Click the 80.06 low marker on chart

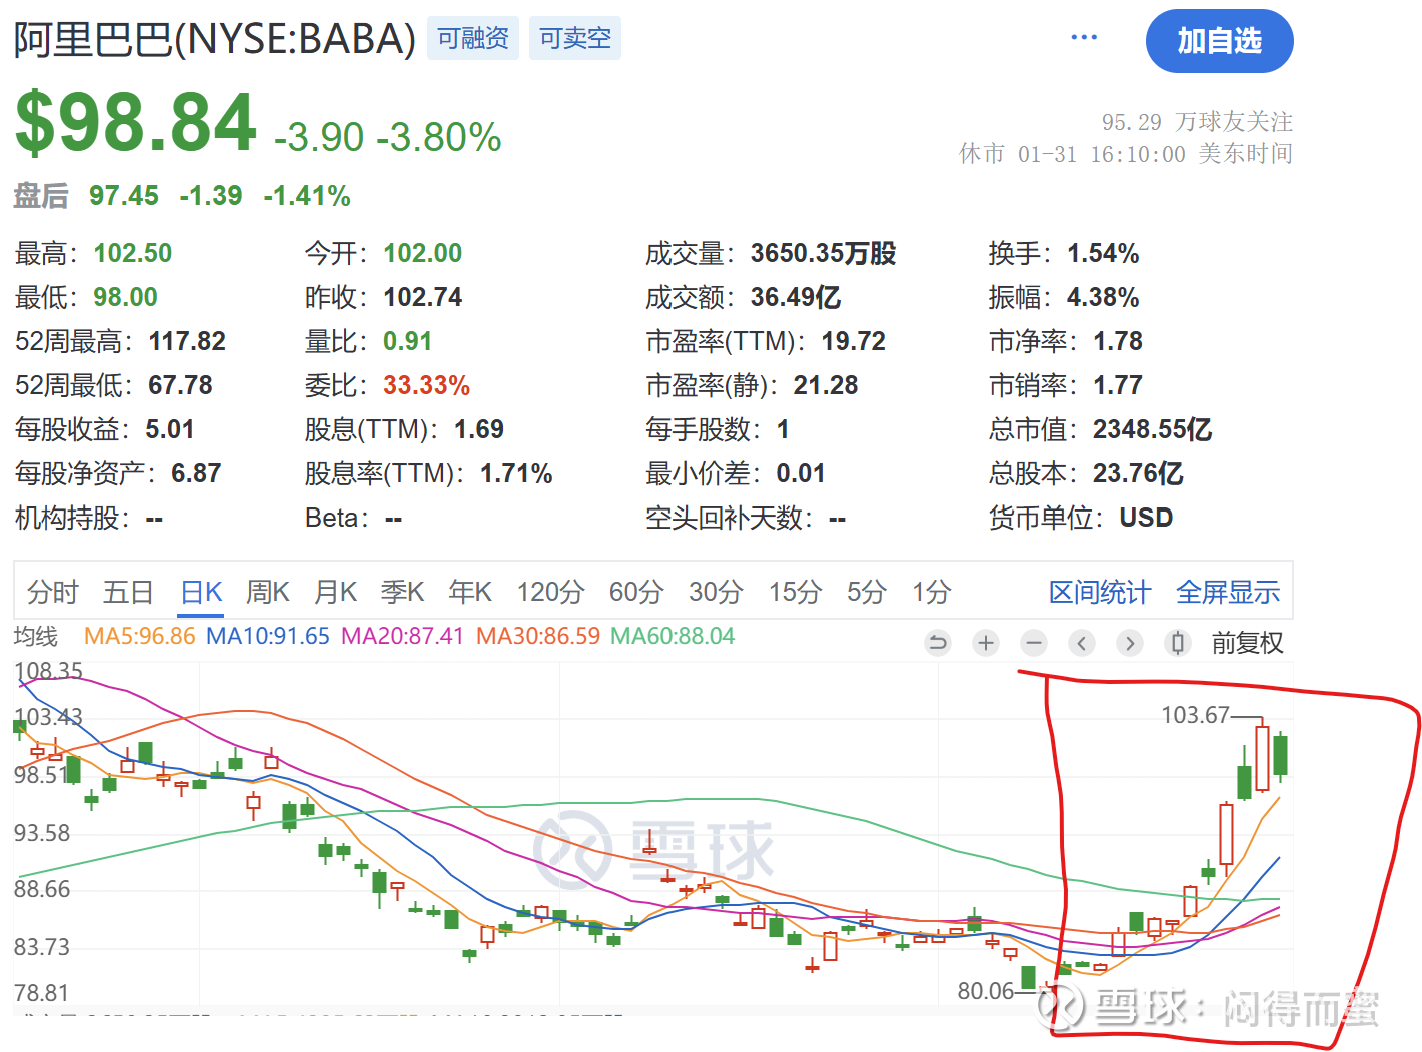click(x=986, y=991)
